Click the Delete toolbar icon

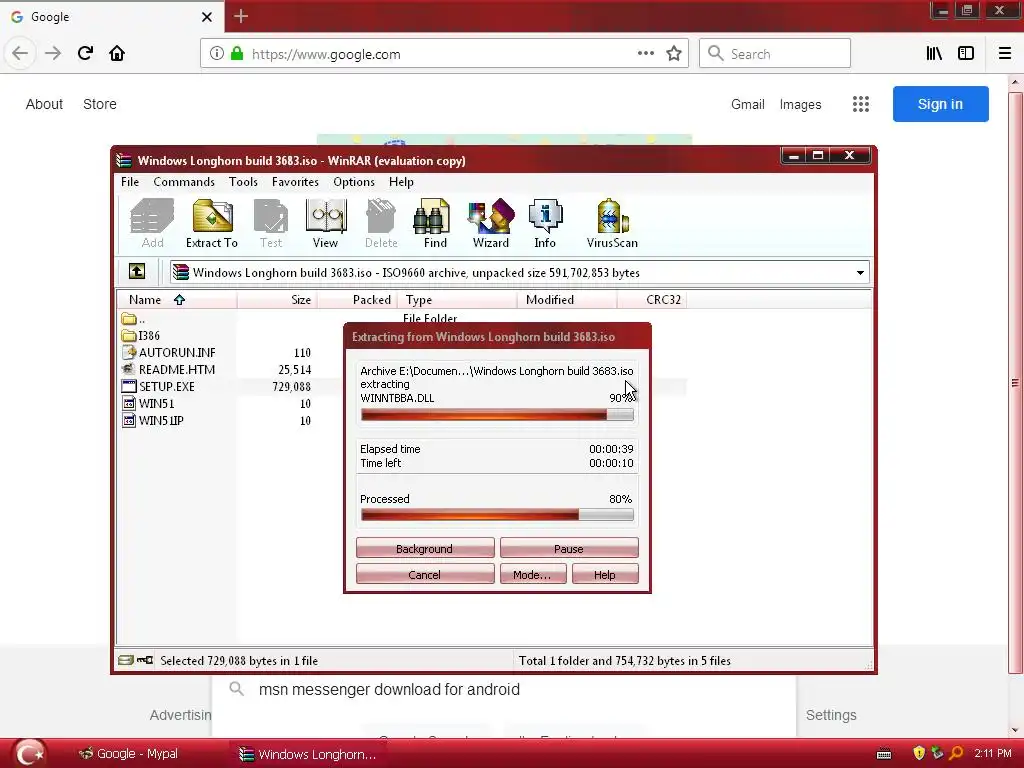[x=381, y=223]
